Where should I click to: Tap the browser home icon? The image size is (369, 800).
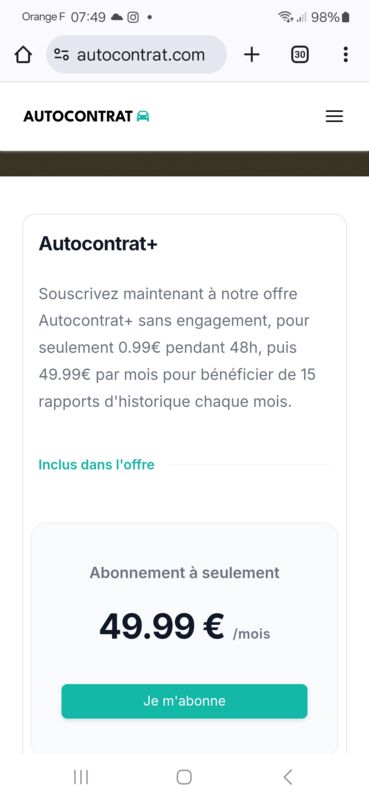click(23, 55)
